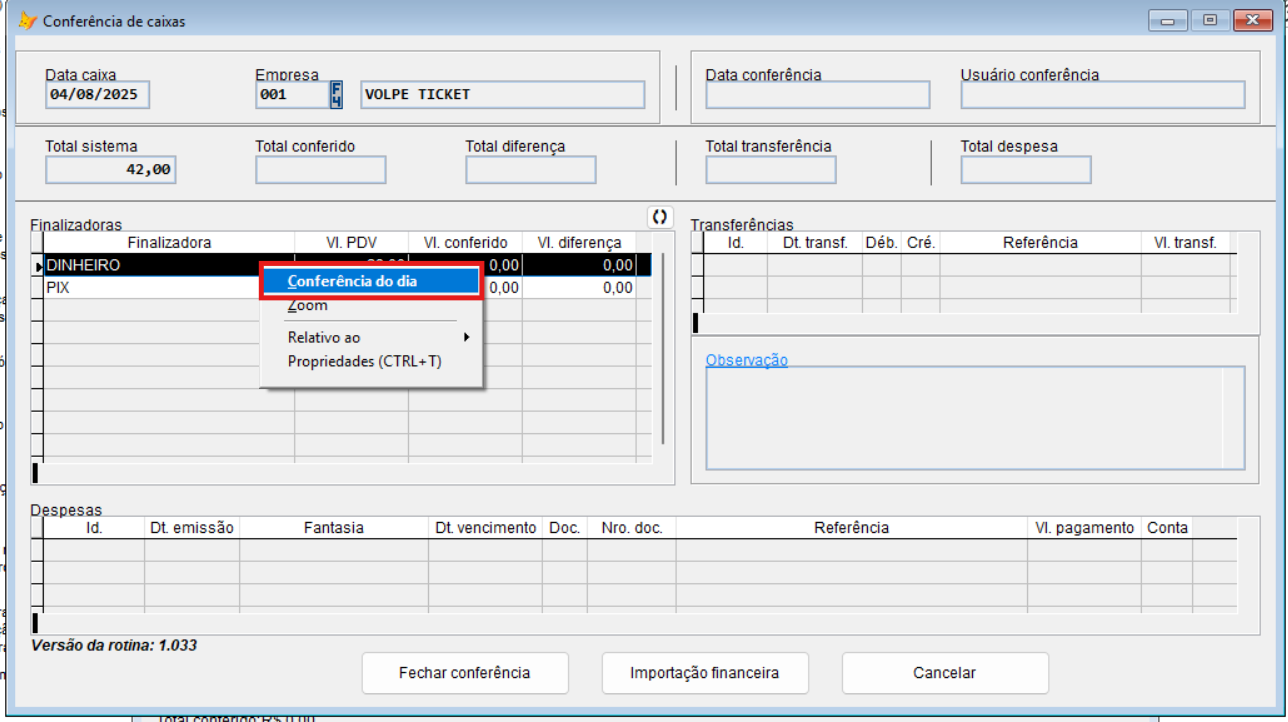This screenshot has height=722, width=1288.
Task: Click the Data caixa date field
Action: click(97, 95)
